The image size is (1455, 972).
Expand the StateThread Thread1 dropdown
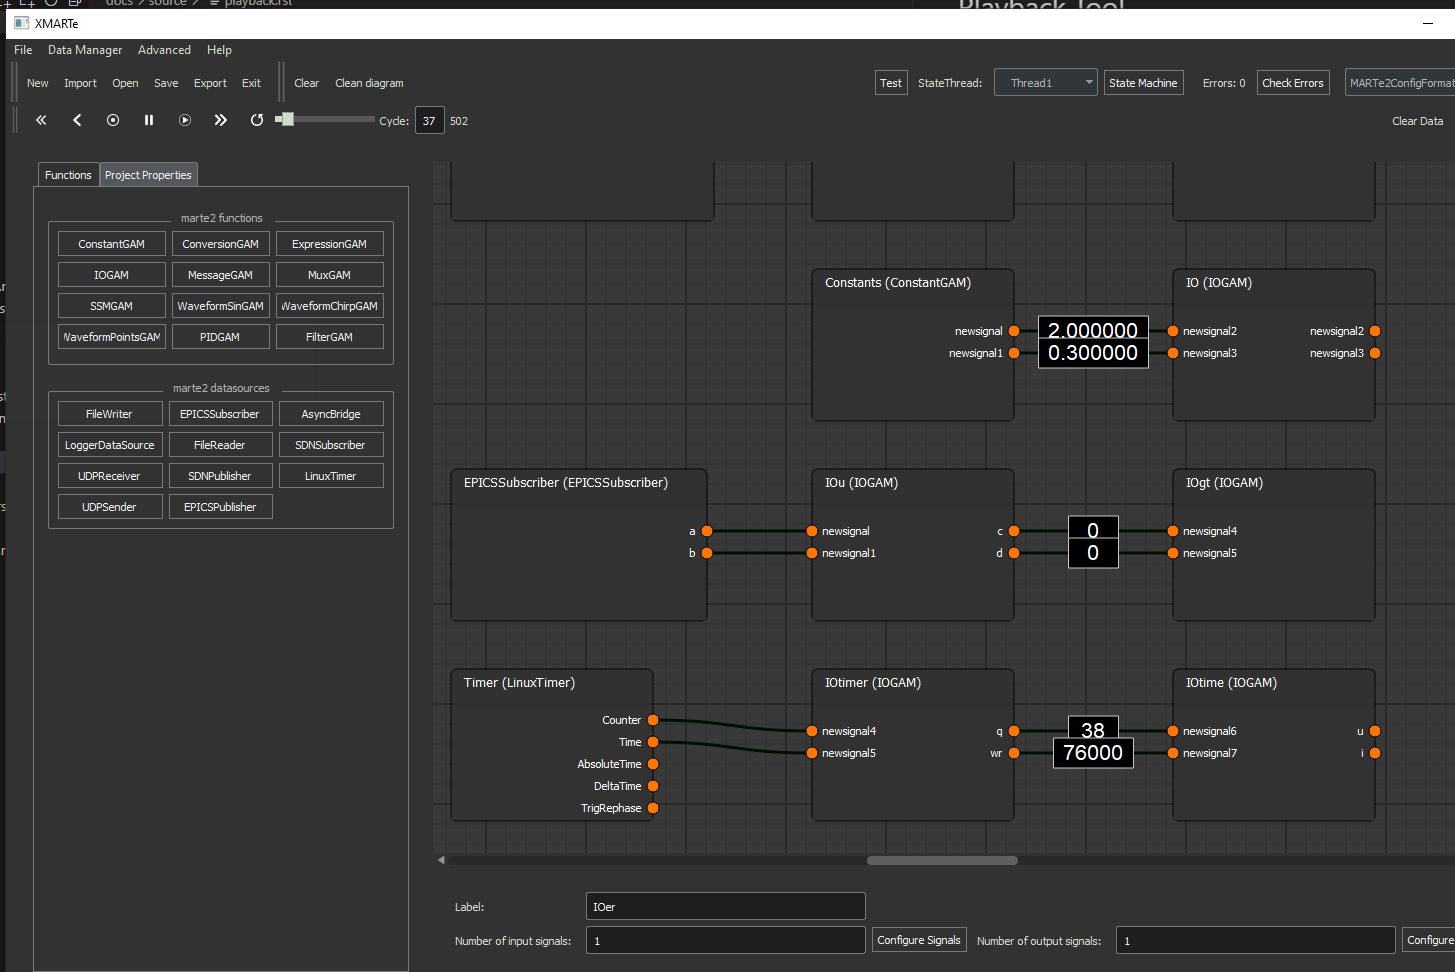click(1045, 83)
